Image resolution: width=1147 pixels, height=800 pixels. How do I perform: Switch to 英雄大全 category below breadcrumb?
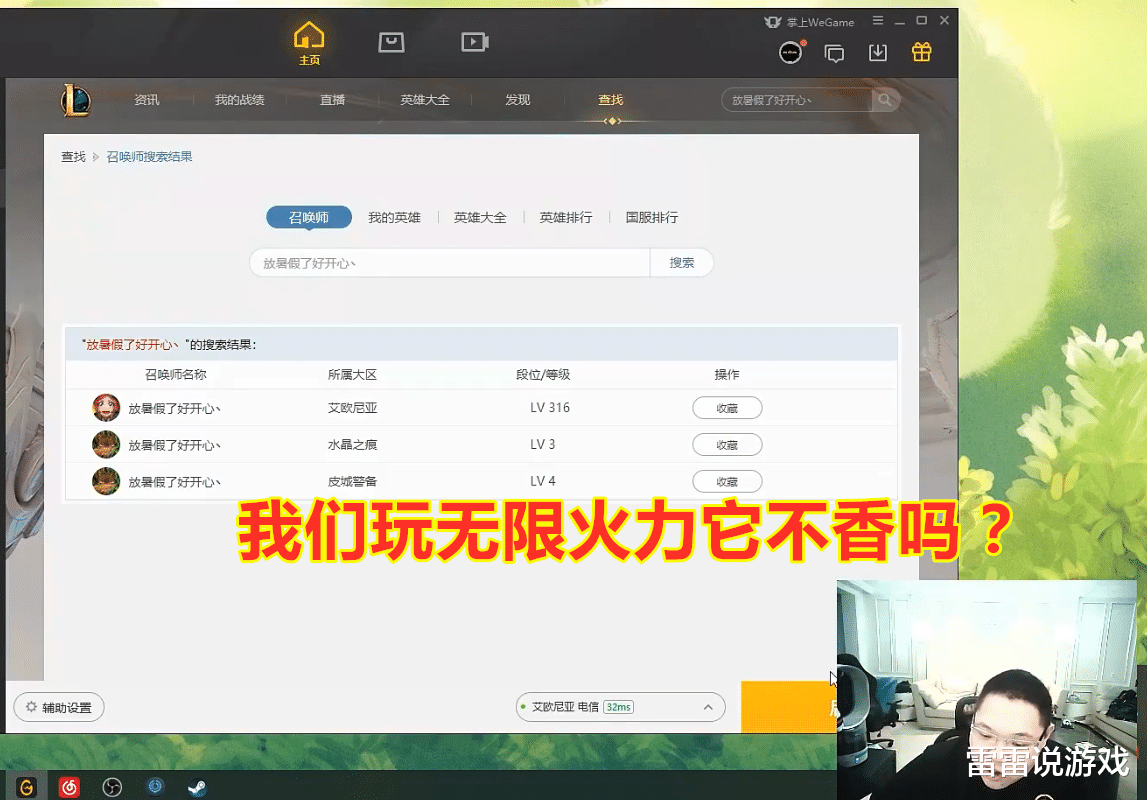(480, 217)
